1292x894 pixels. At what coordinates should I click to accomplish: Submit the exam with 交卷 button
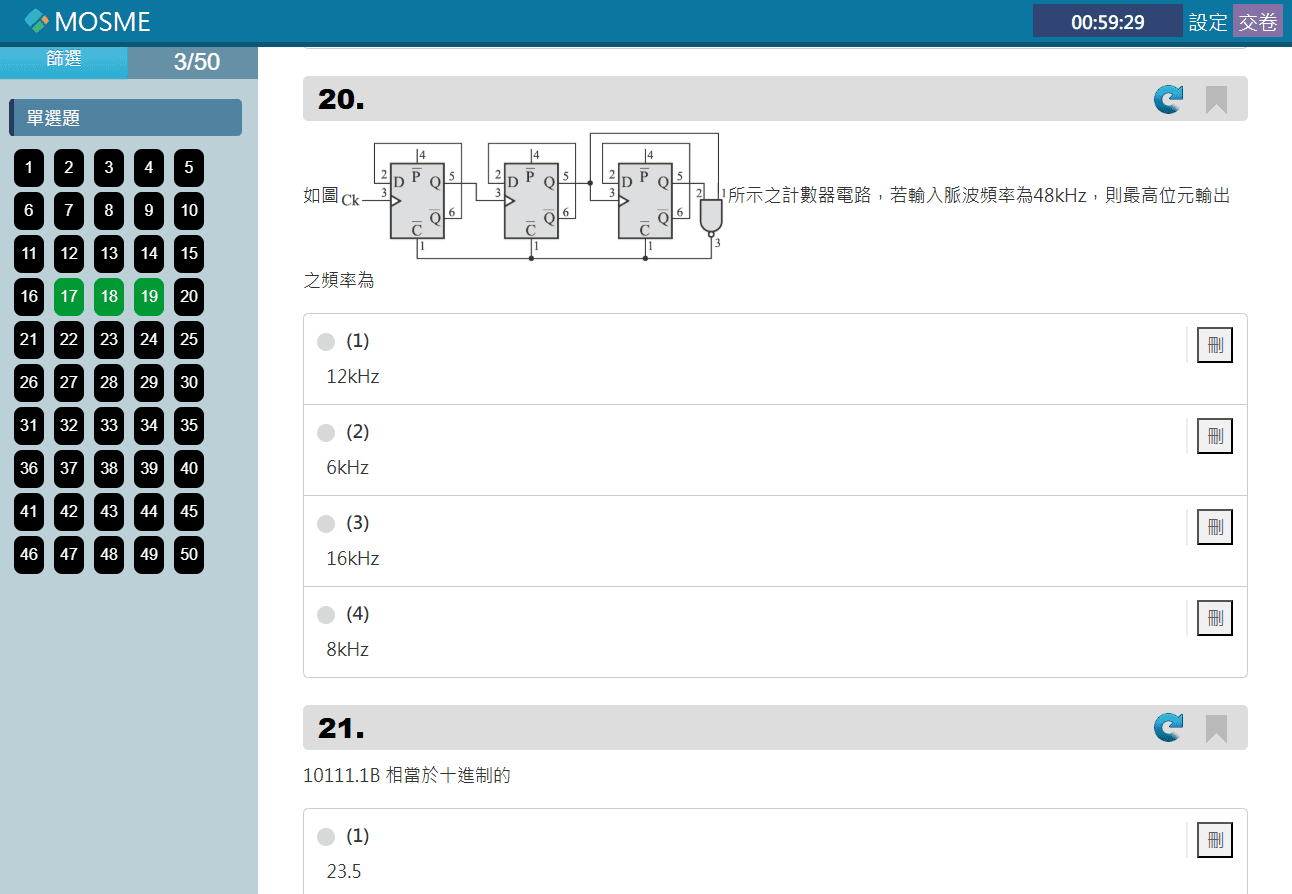pos(1257,22)
